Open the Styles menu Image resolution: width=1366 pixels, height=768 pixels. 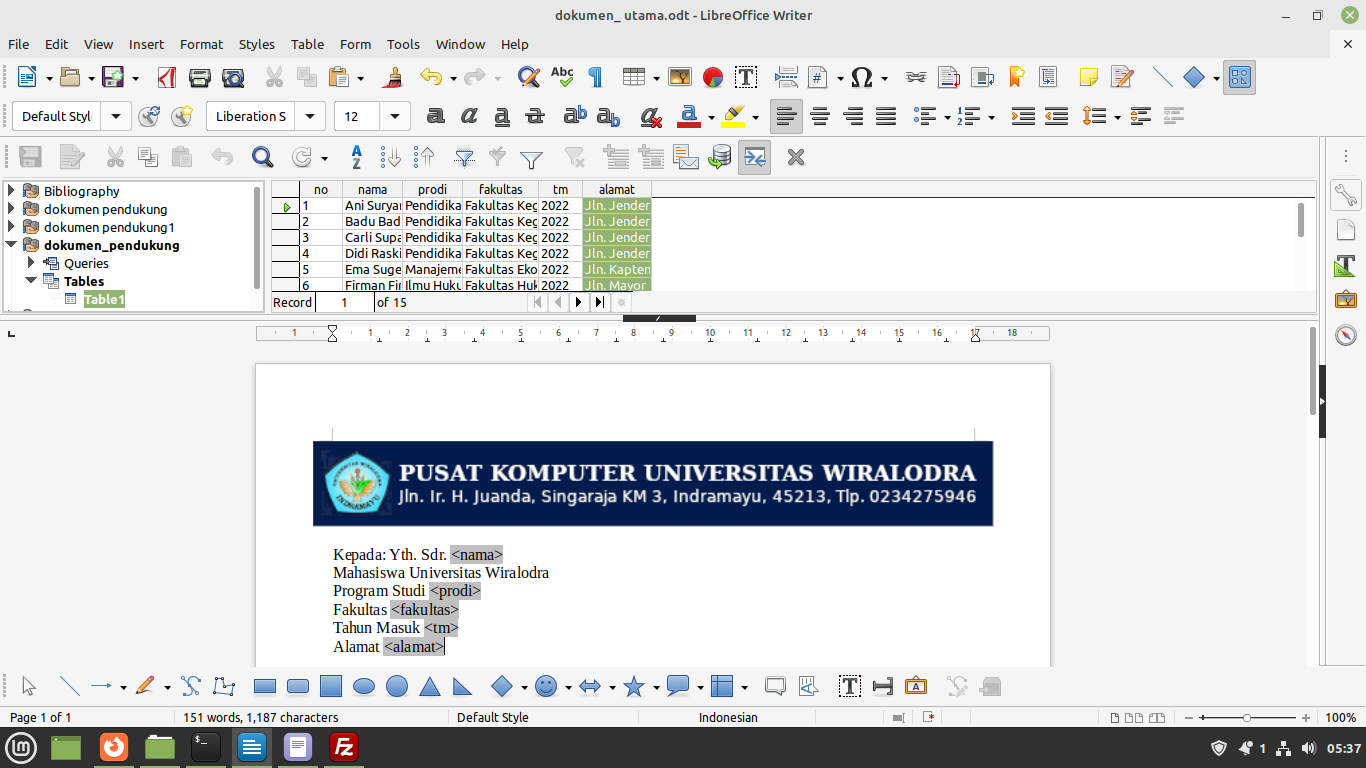[x=257, y=44]
